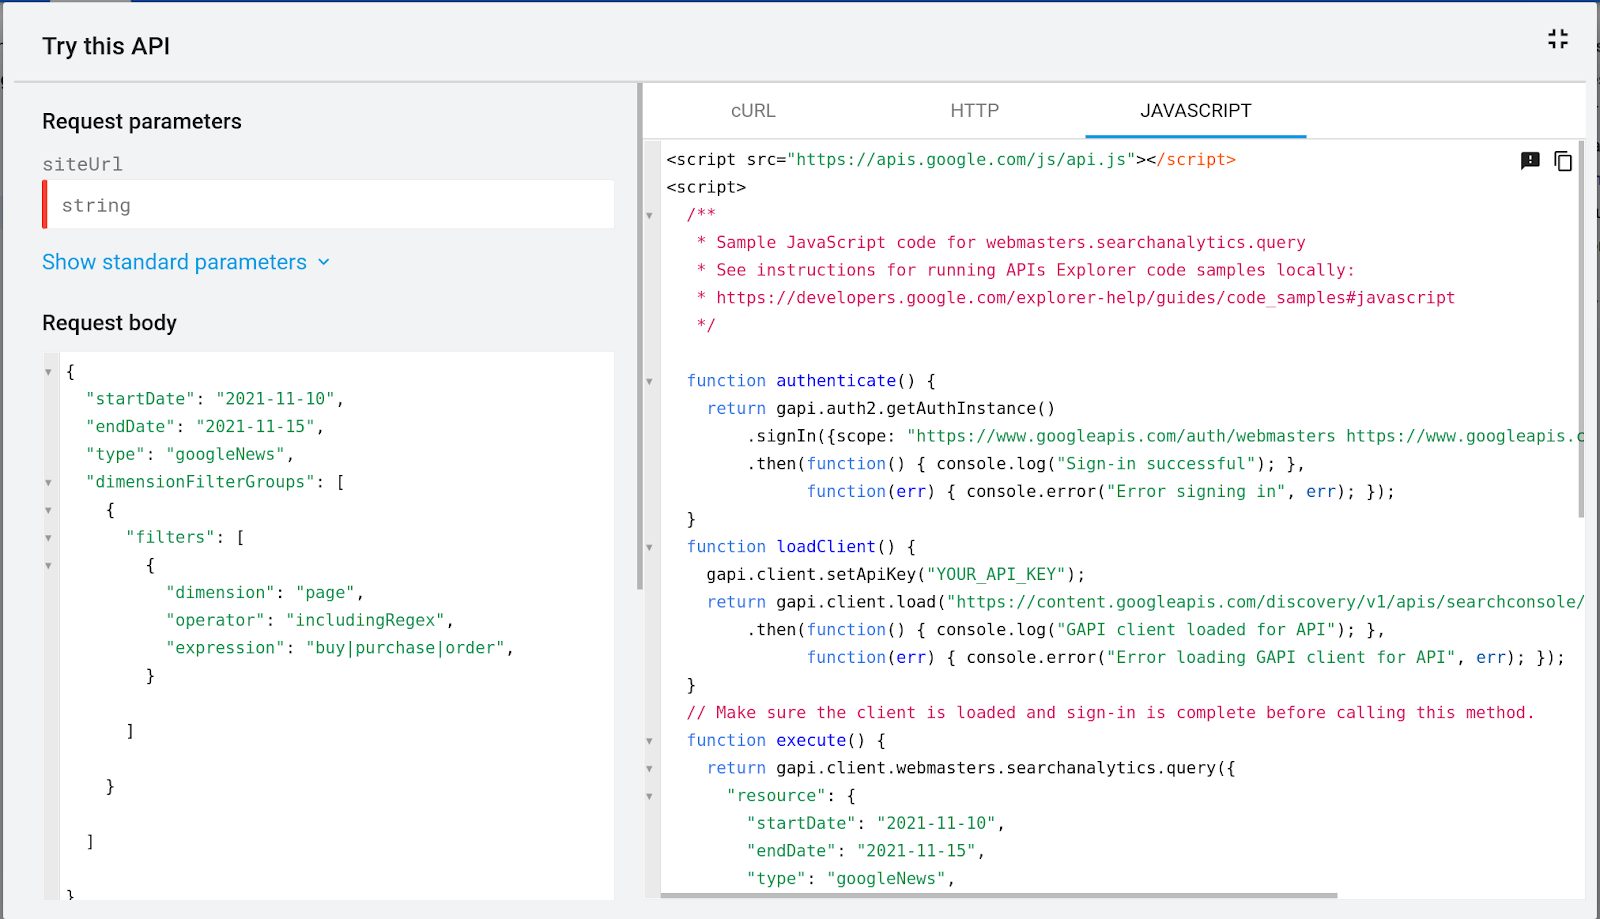Click the siteUrl string input field
Image resolution: width=1600 pixels, height=919 pixels.
click(x=330, y=205)
